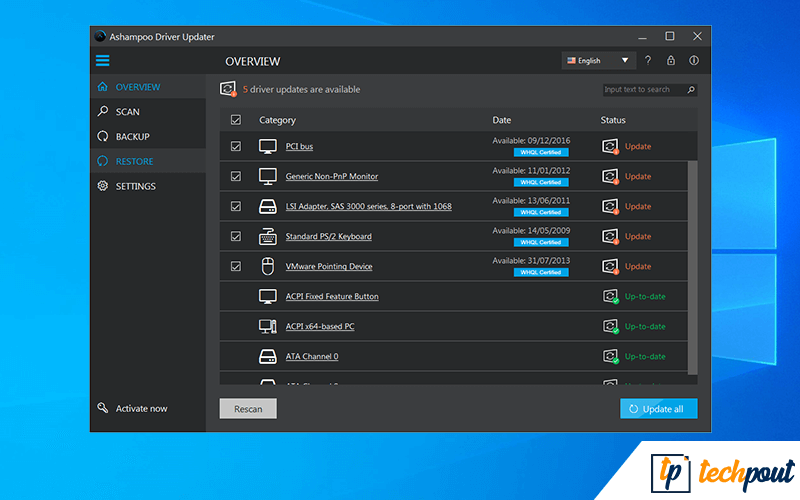The width and height of the screenshot is (800, 500).
Task: Open the ATA Channel 0 link
Action: click(312, 357)
